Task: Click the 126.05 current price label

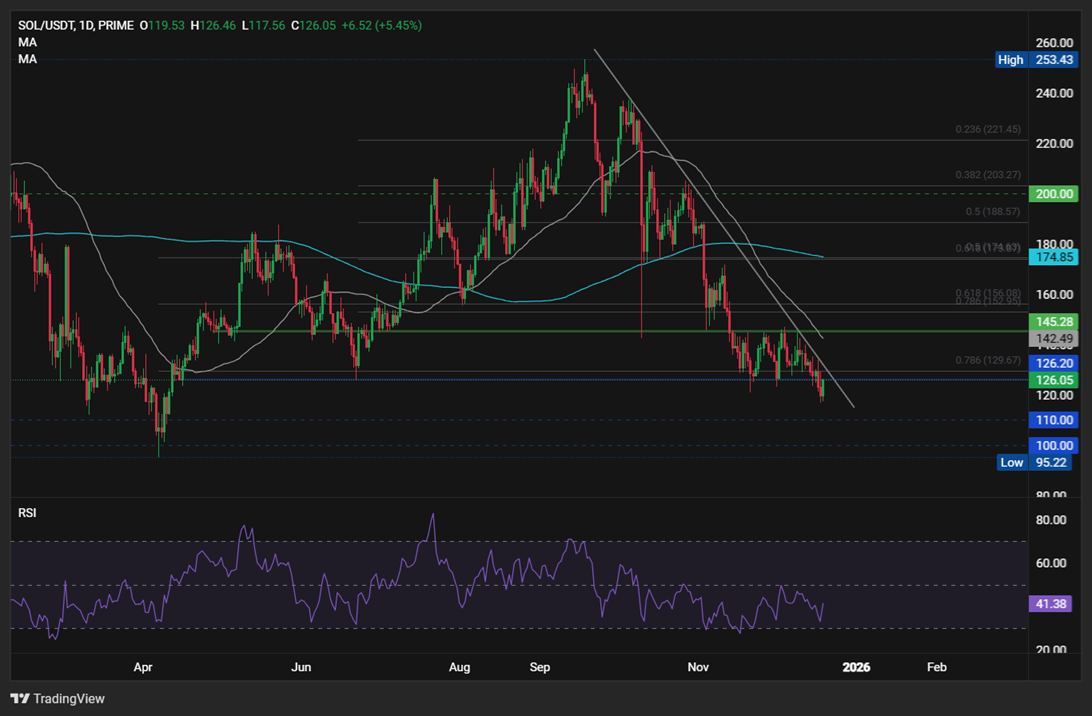Action: (x=1053, y=380)
